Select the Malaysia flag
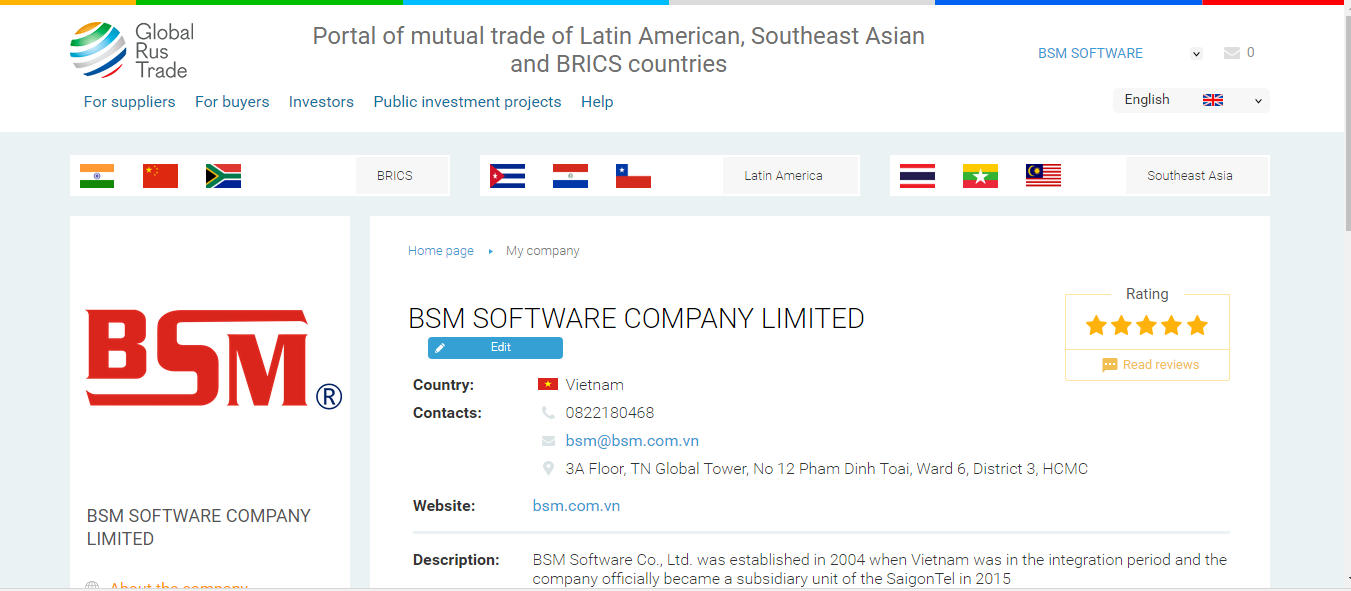 pos(1043,176)
